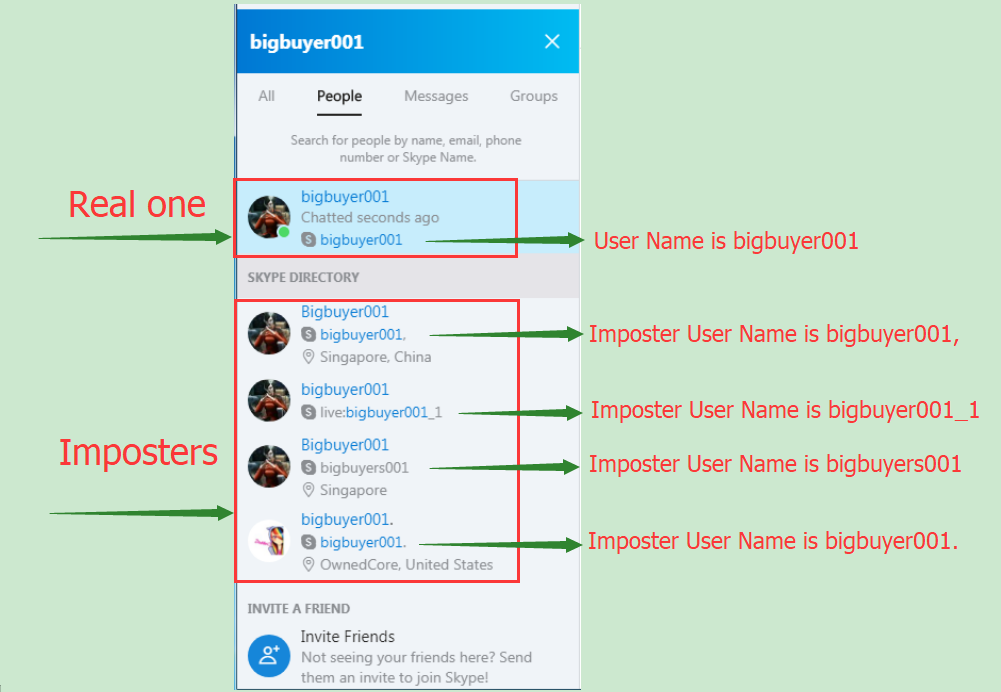Click Skype icon in the OwnedCore result
Viewport: 1001px width, 692px height.
click(x=308, y=542)
